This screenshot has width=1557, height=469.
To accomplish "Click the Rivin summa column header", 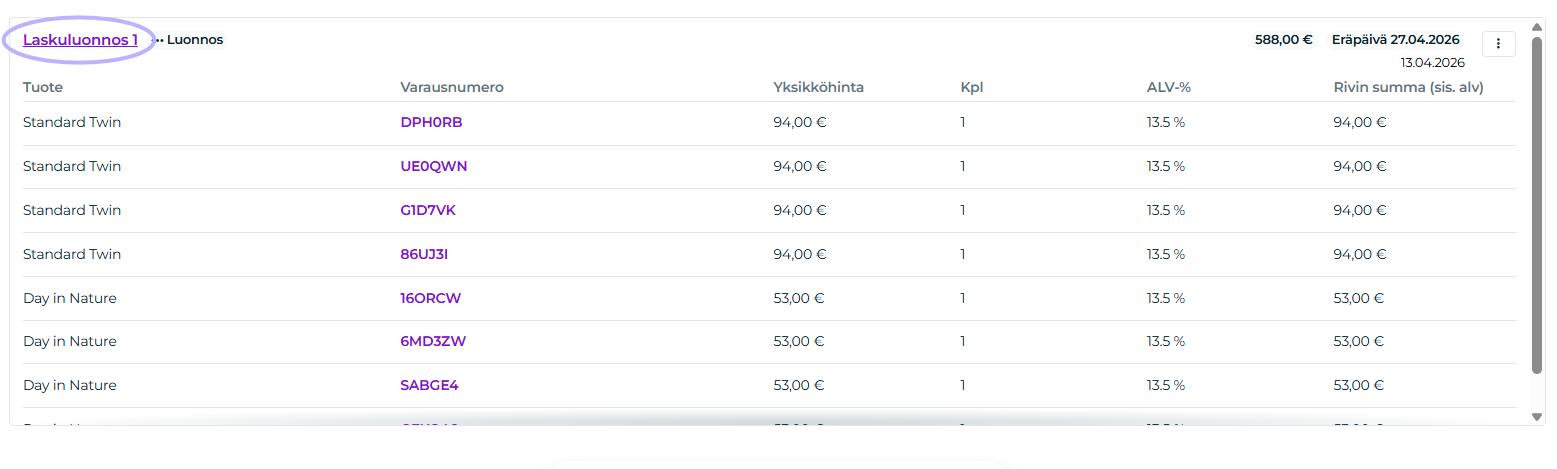I will pos(1408,87).
